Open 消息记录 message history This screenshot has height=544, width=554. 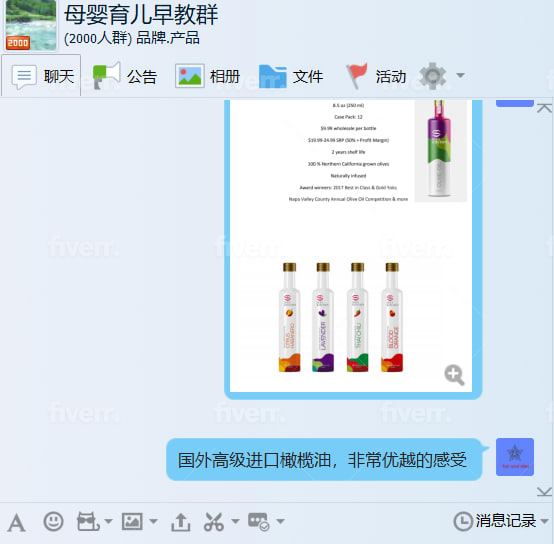495,521
